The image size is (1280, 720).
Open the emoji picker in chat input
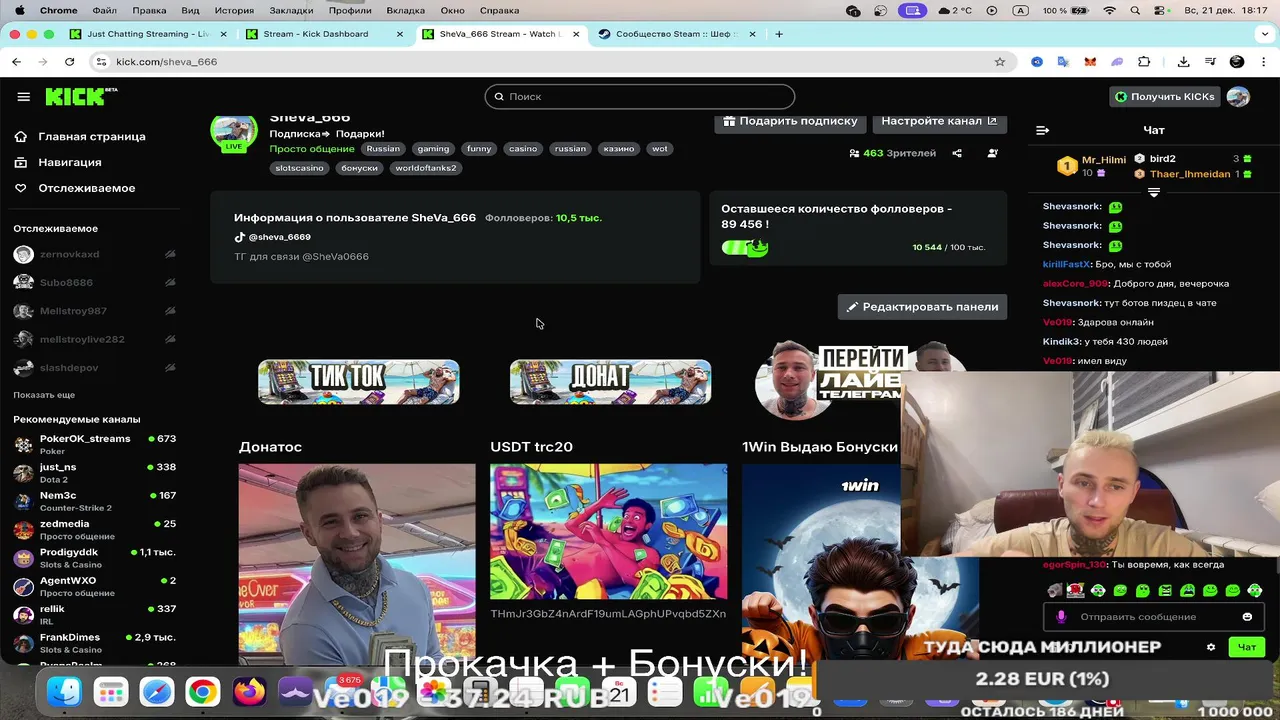tap(1247, 617)
